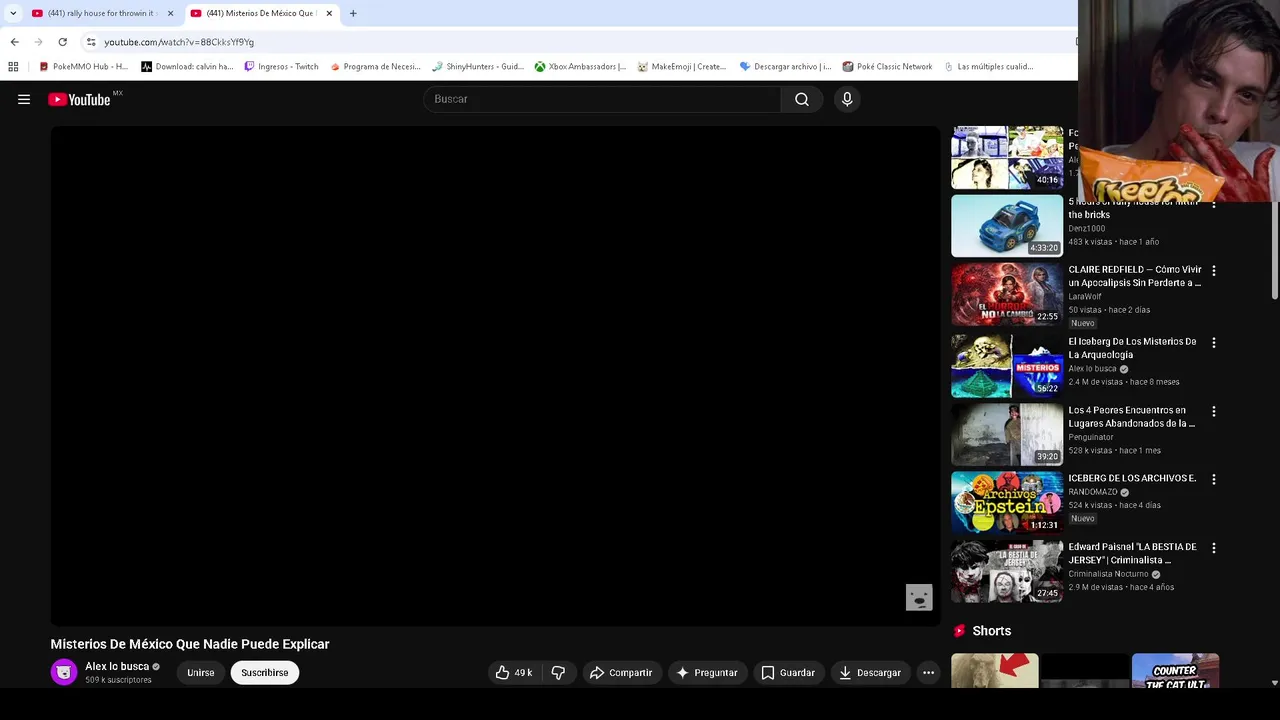Screen dimensions: 1280x720
Task: Click channel watermark in video corner
Action: [919, 597]
